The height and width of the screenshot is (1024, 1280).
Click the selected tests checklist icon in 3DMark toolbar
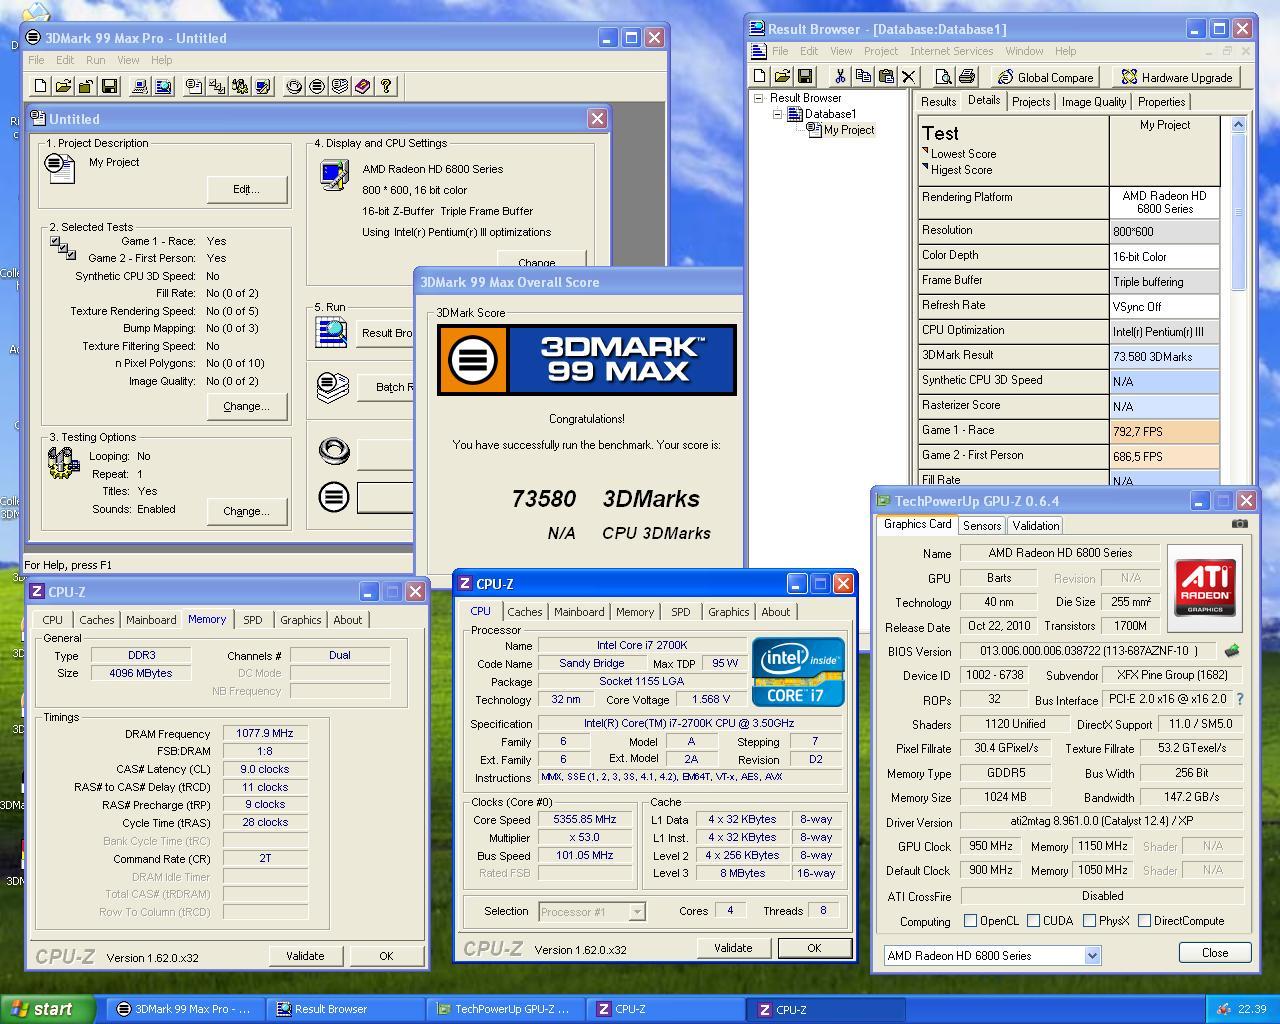tap(217, 87)
